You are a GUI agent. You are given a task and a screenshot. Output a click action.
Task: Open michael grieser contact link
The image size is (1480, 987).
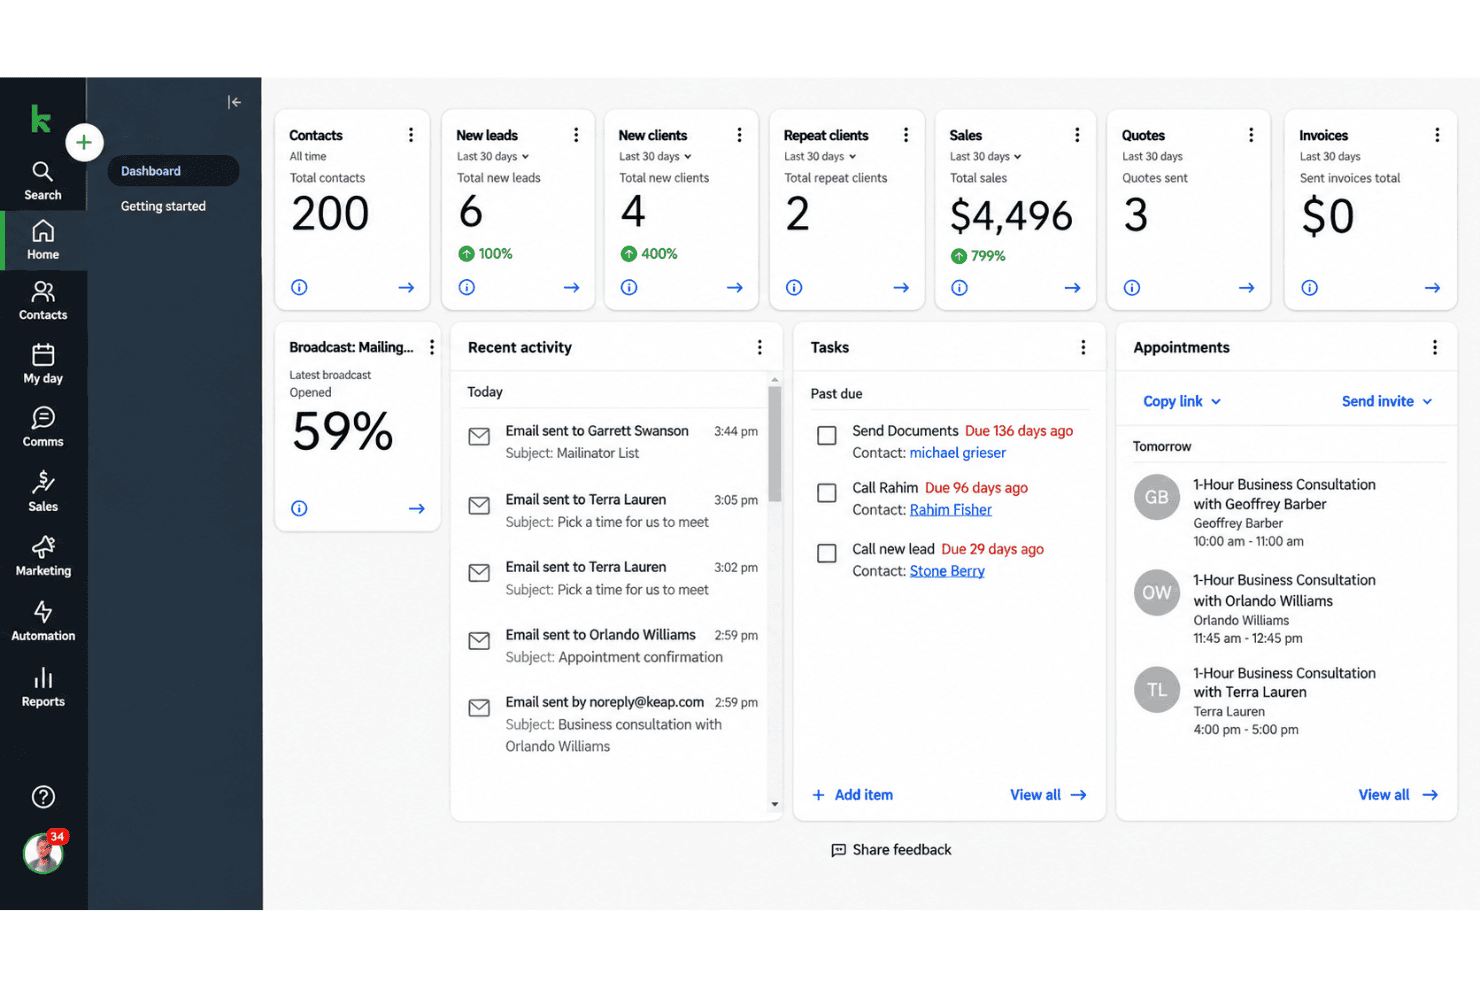[958, 453]
